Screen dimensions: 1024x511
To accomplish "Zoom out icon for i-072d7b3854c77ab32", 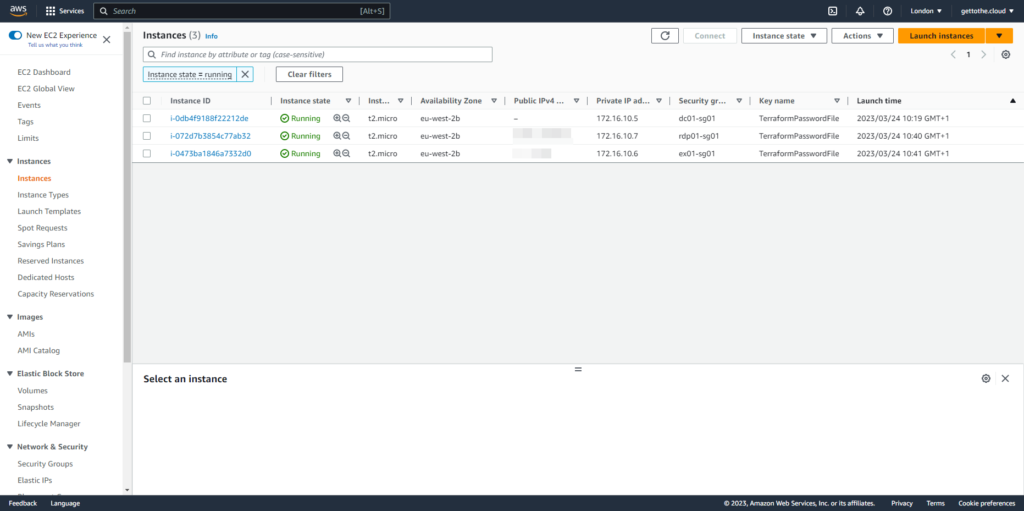I will pyautogui.click(x=346, y=136).
